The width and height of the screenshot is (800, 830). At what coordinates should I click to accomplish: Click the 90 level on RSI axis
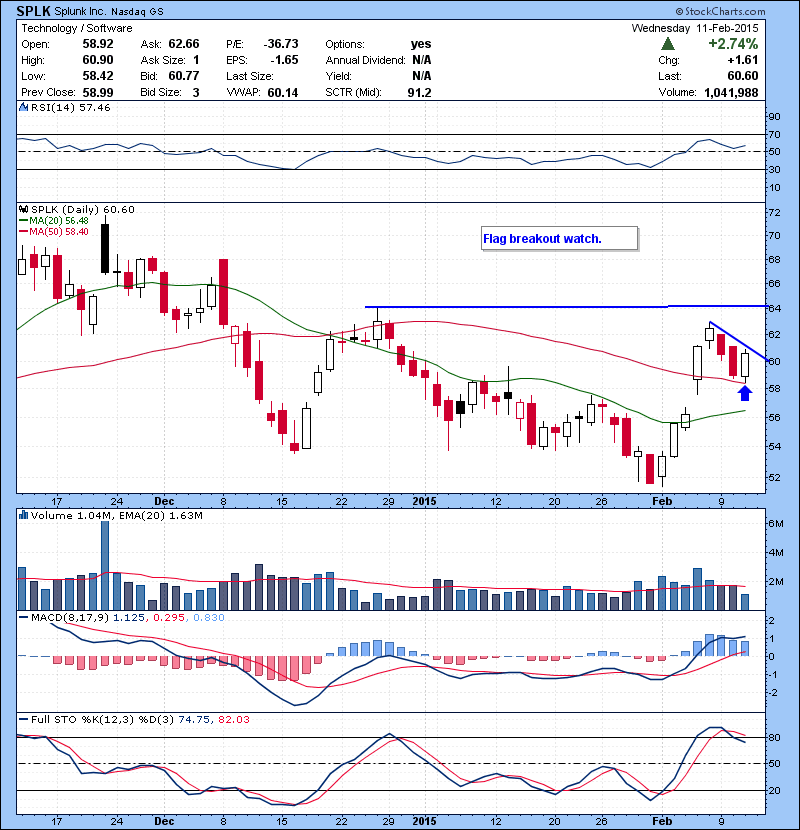pos(774,116)
